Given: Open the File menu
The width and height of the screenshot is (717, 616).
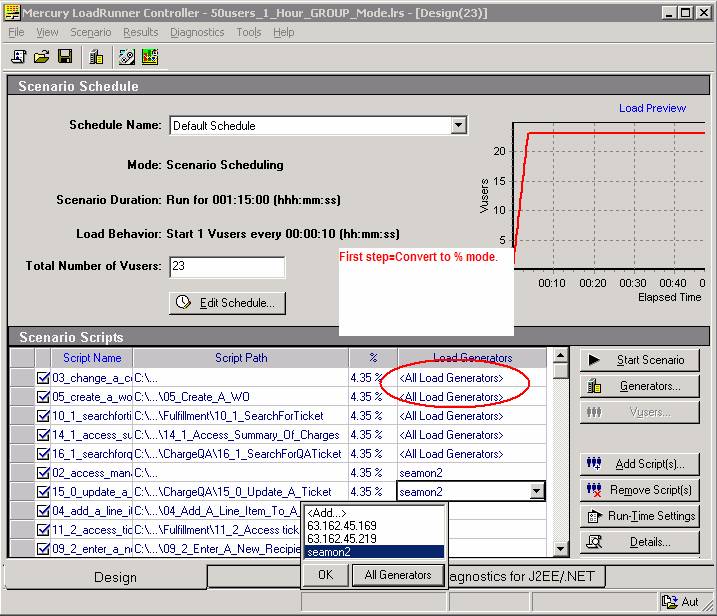Looking at the screenshot, I should click(x=16, y=32).
